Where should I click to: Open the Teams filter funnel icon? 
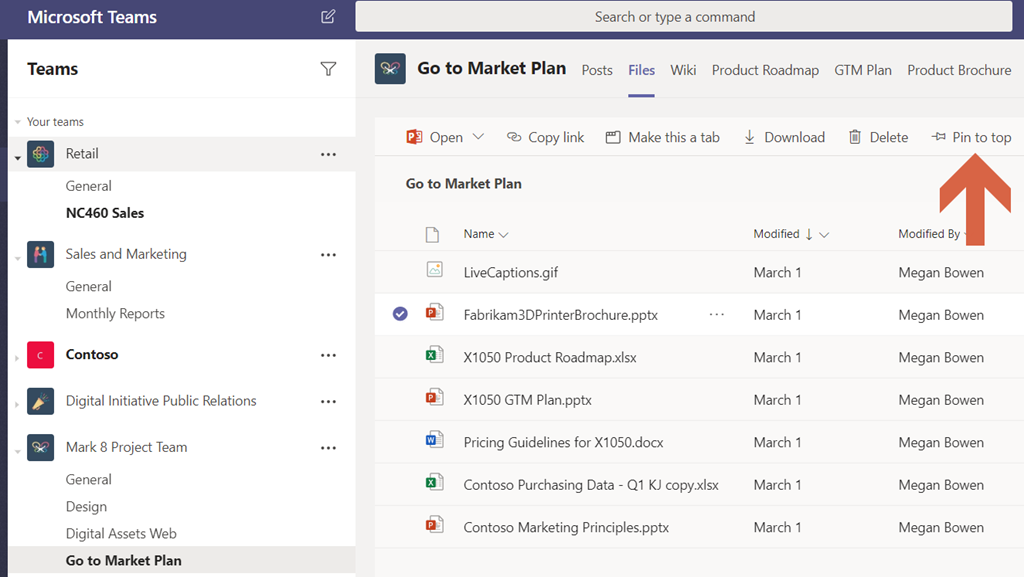(328, 69)
